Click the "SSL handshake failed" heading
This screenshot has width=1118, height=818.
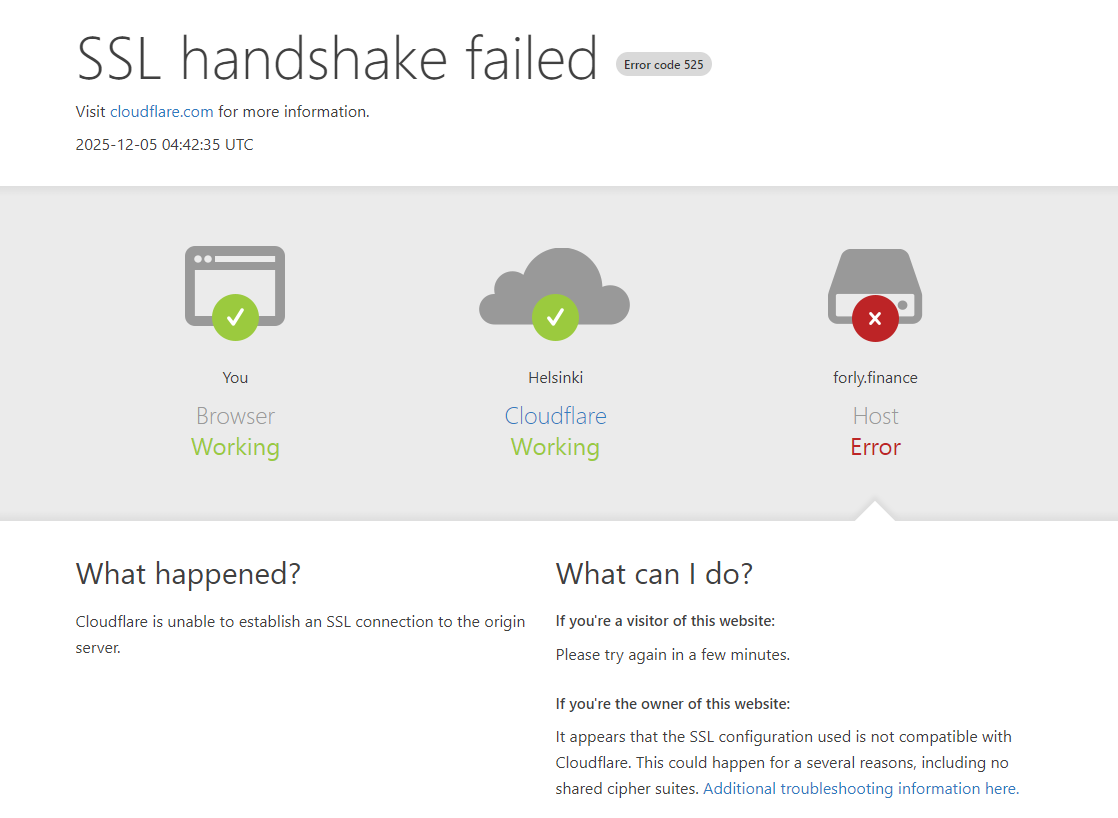(337, 58)
